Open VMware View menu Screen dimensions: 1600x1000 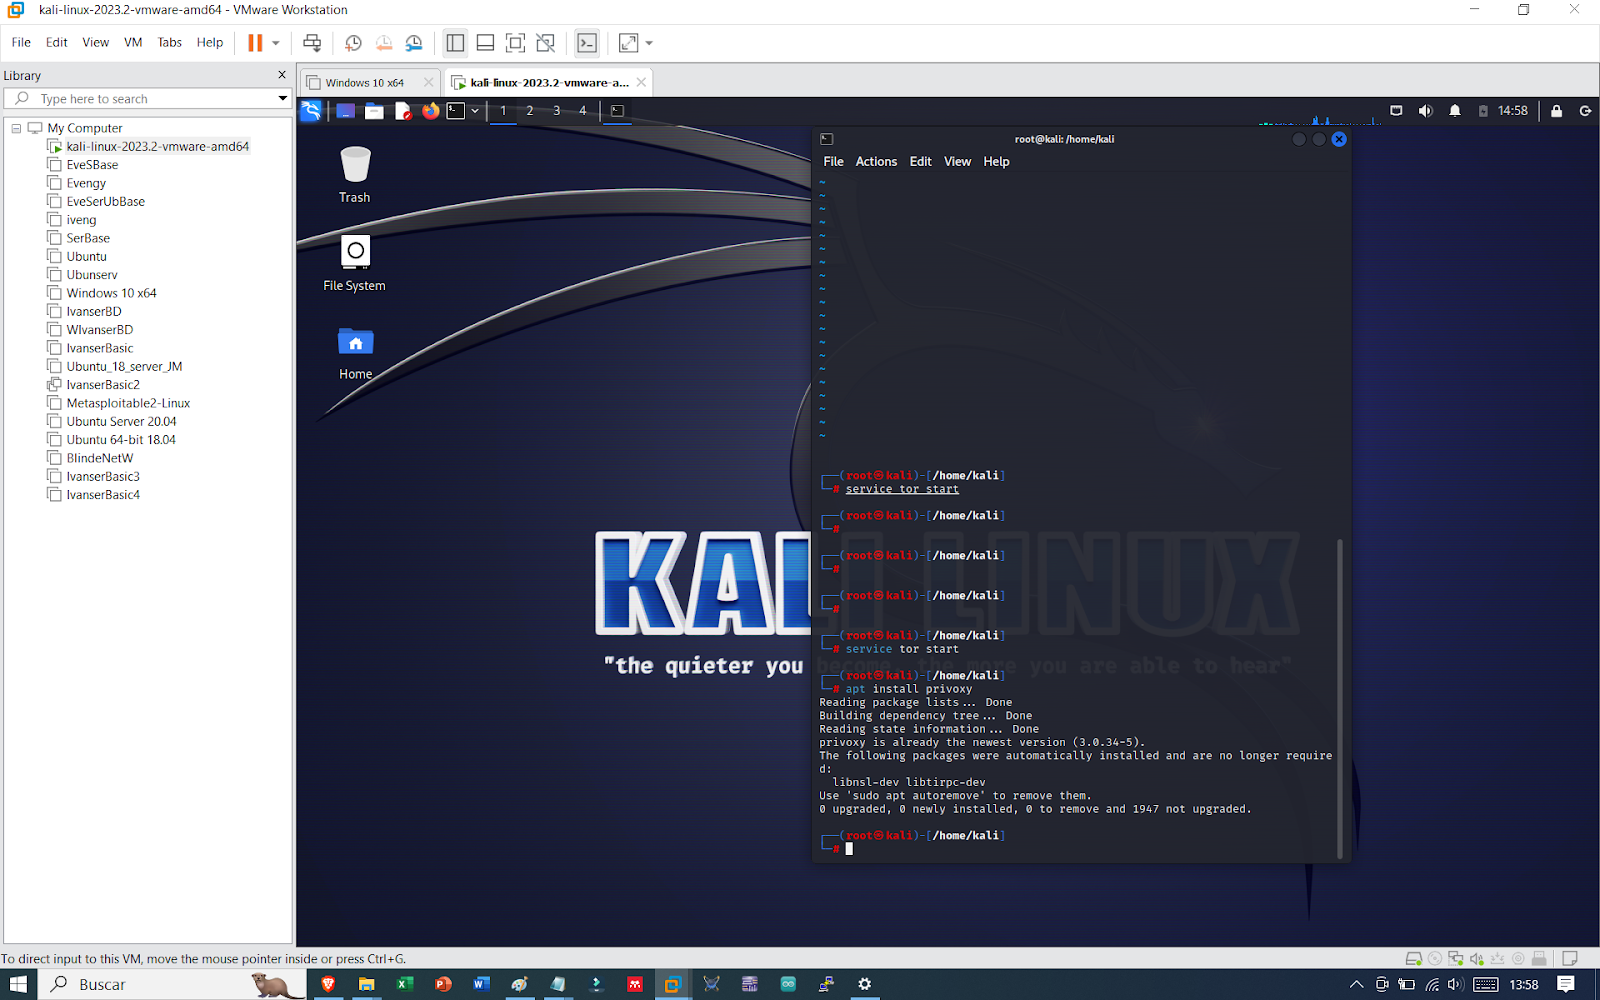(x=96, y=42)
